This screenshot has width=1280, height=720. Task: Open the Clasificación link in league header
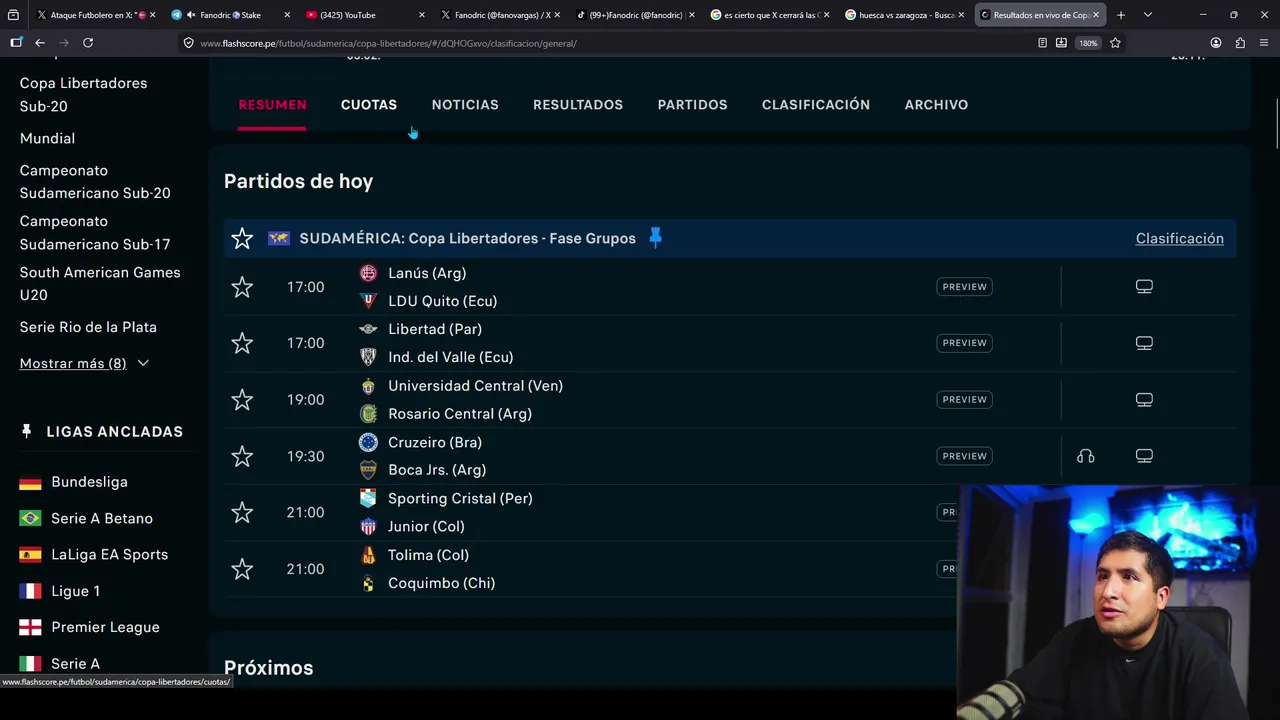click(x=1180, y=238)
